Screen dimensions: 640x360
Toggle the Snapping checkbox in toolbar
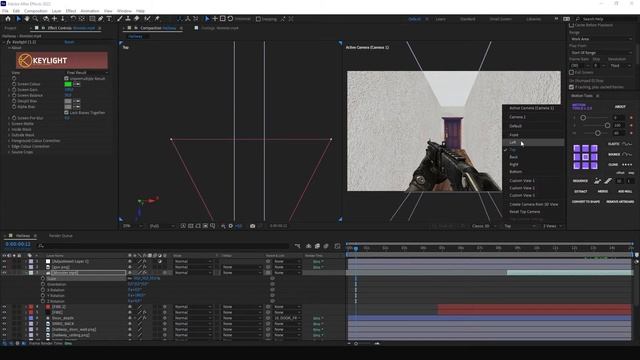(x=258, y=19)
